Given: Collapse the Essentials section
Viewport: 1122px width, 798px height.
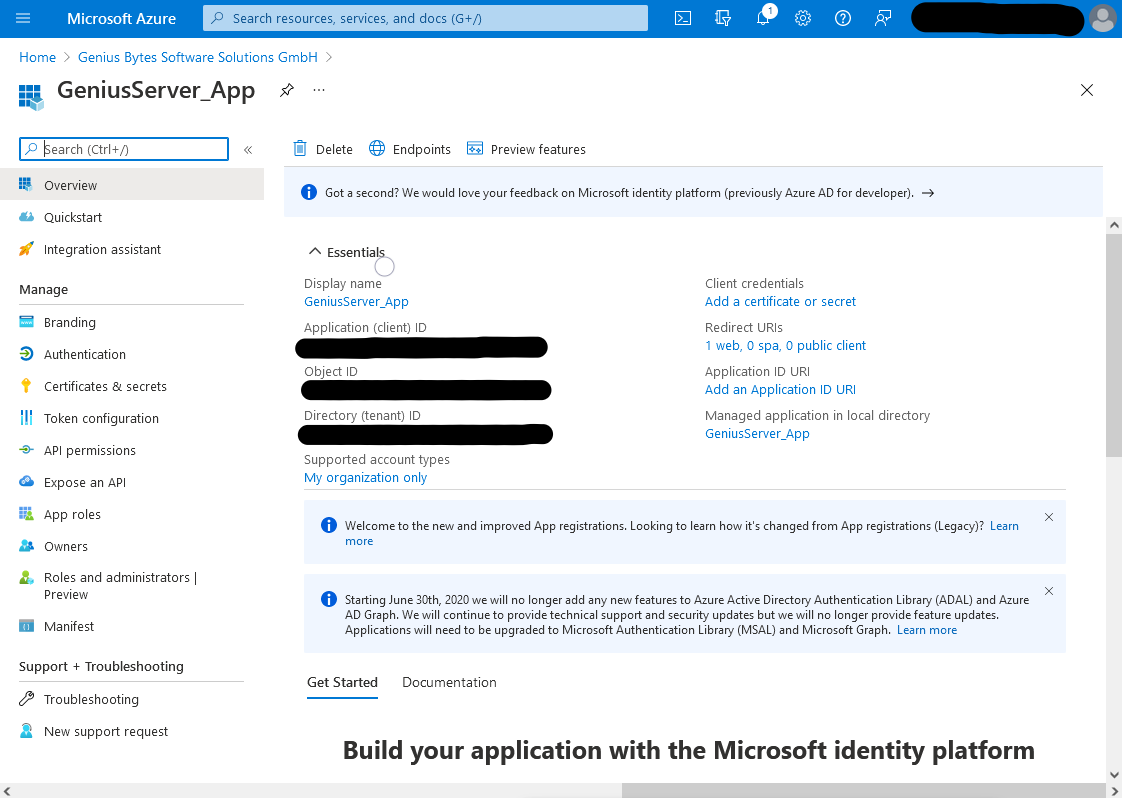Looking at the screenshot, I should coord(347,252).
